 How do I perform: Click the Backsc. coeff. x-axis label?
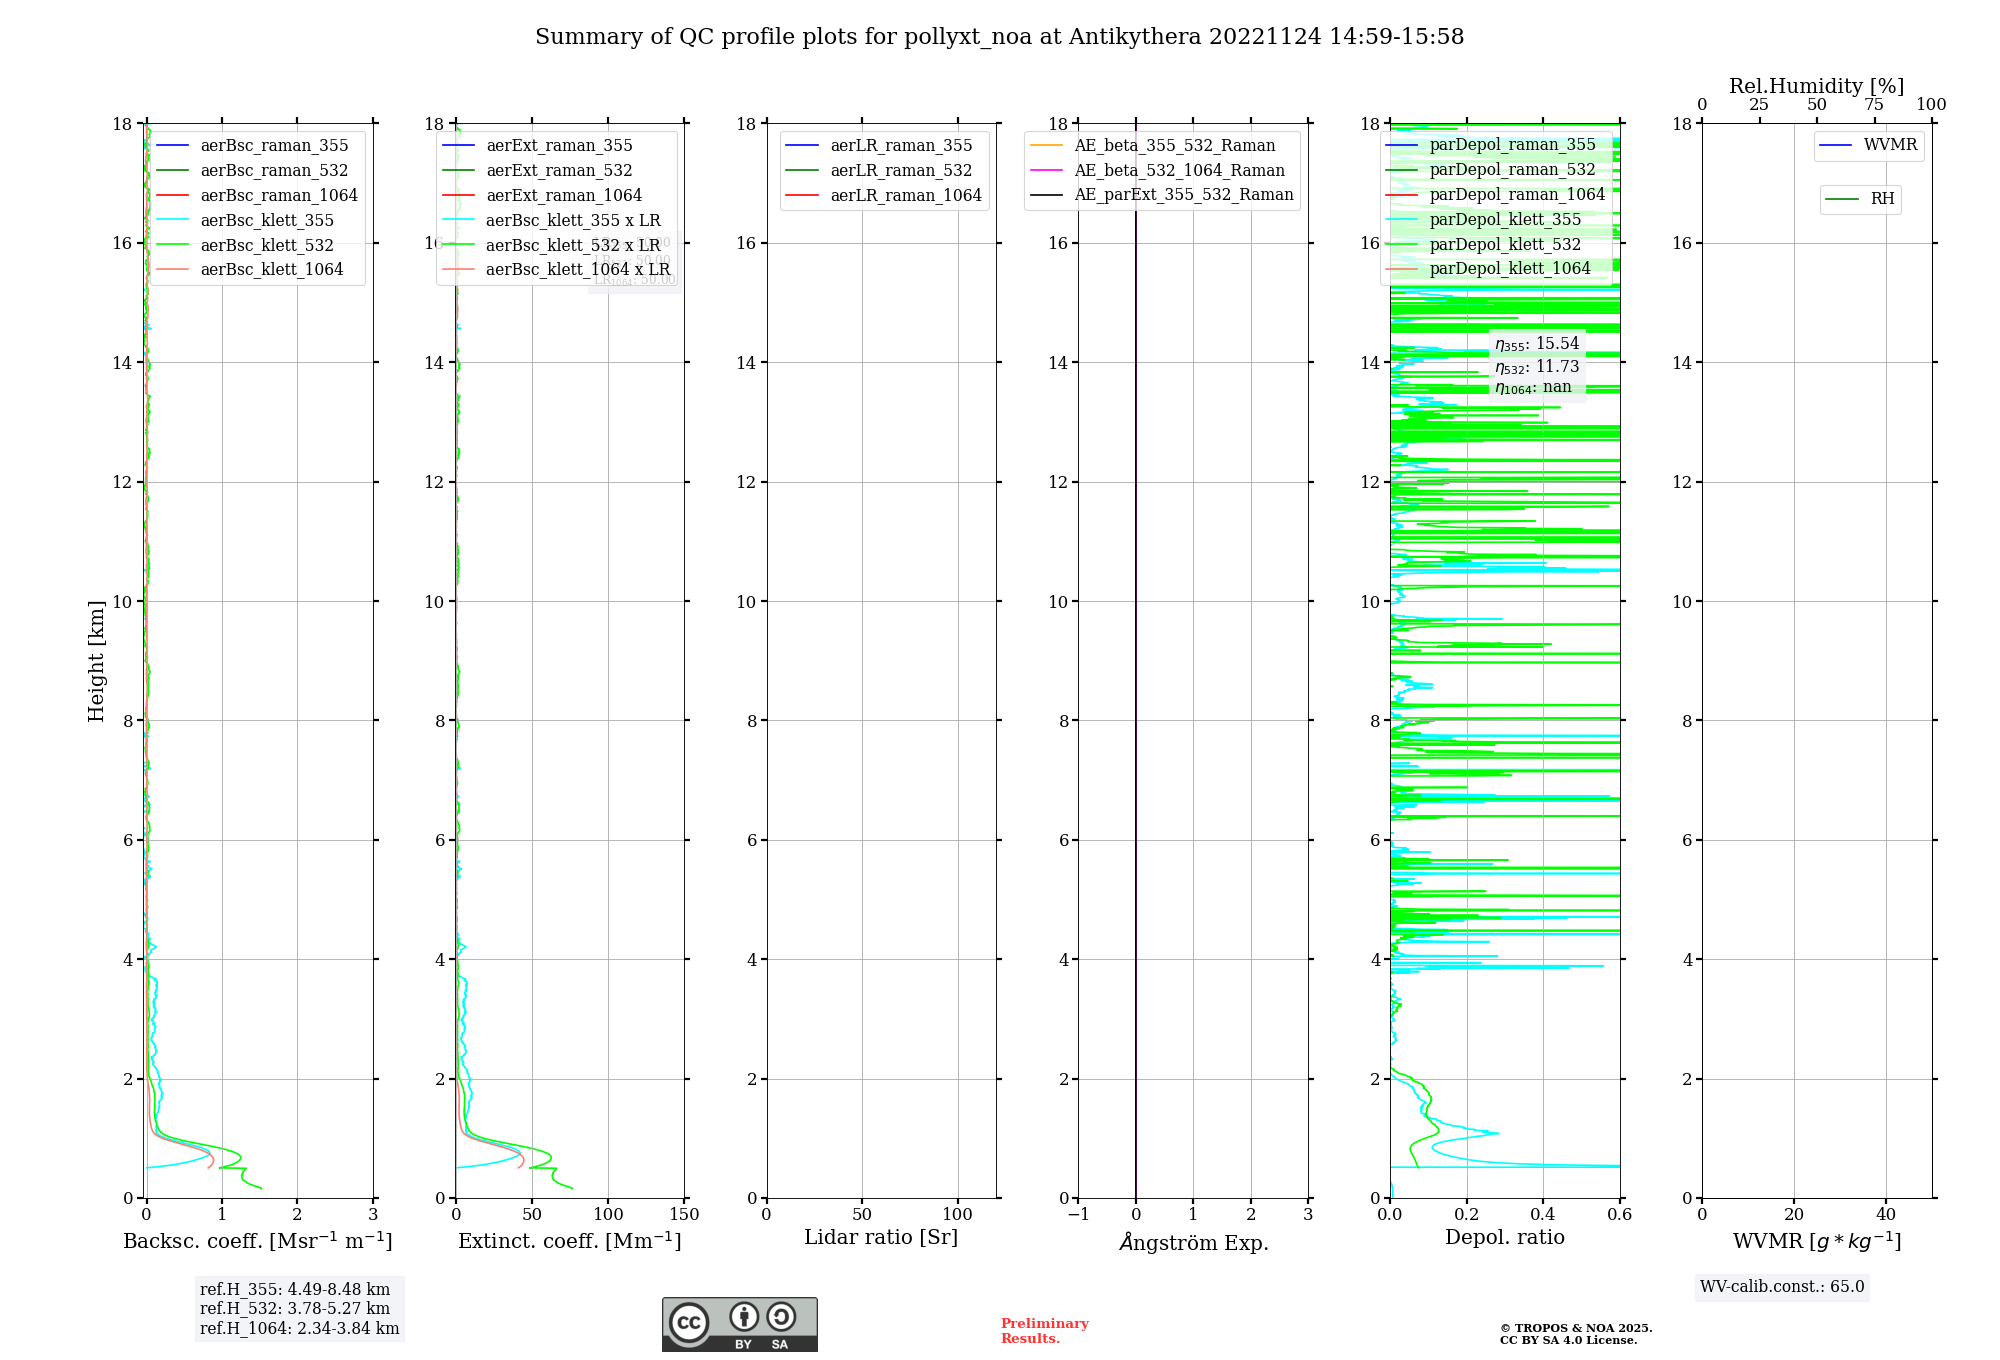(x=258, y=1241)
